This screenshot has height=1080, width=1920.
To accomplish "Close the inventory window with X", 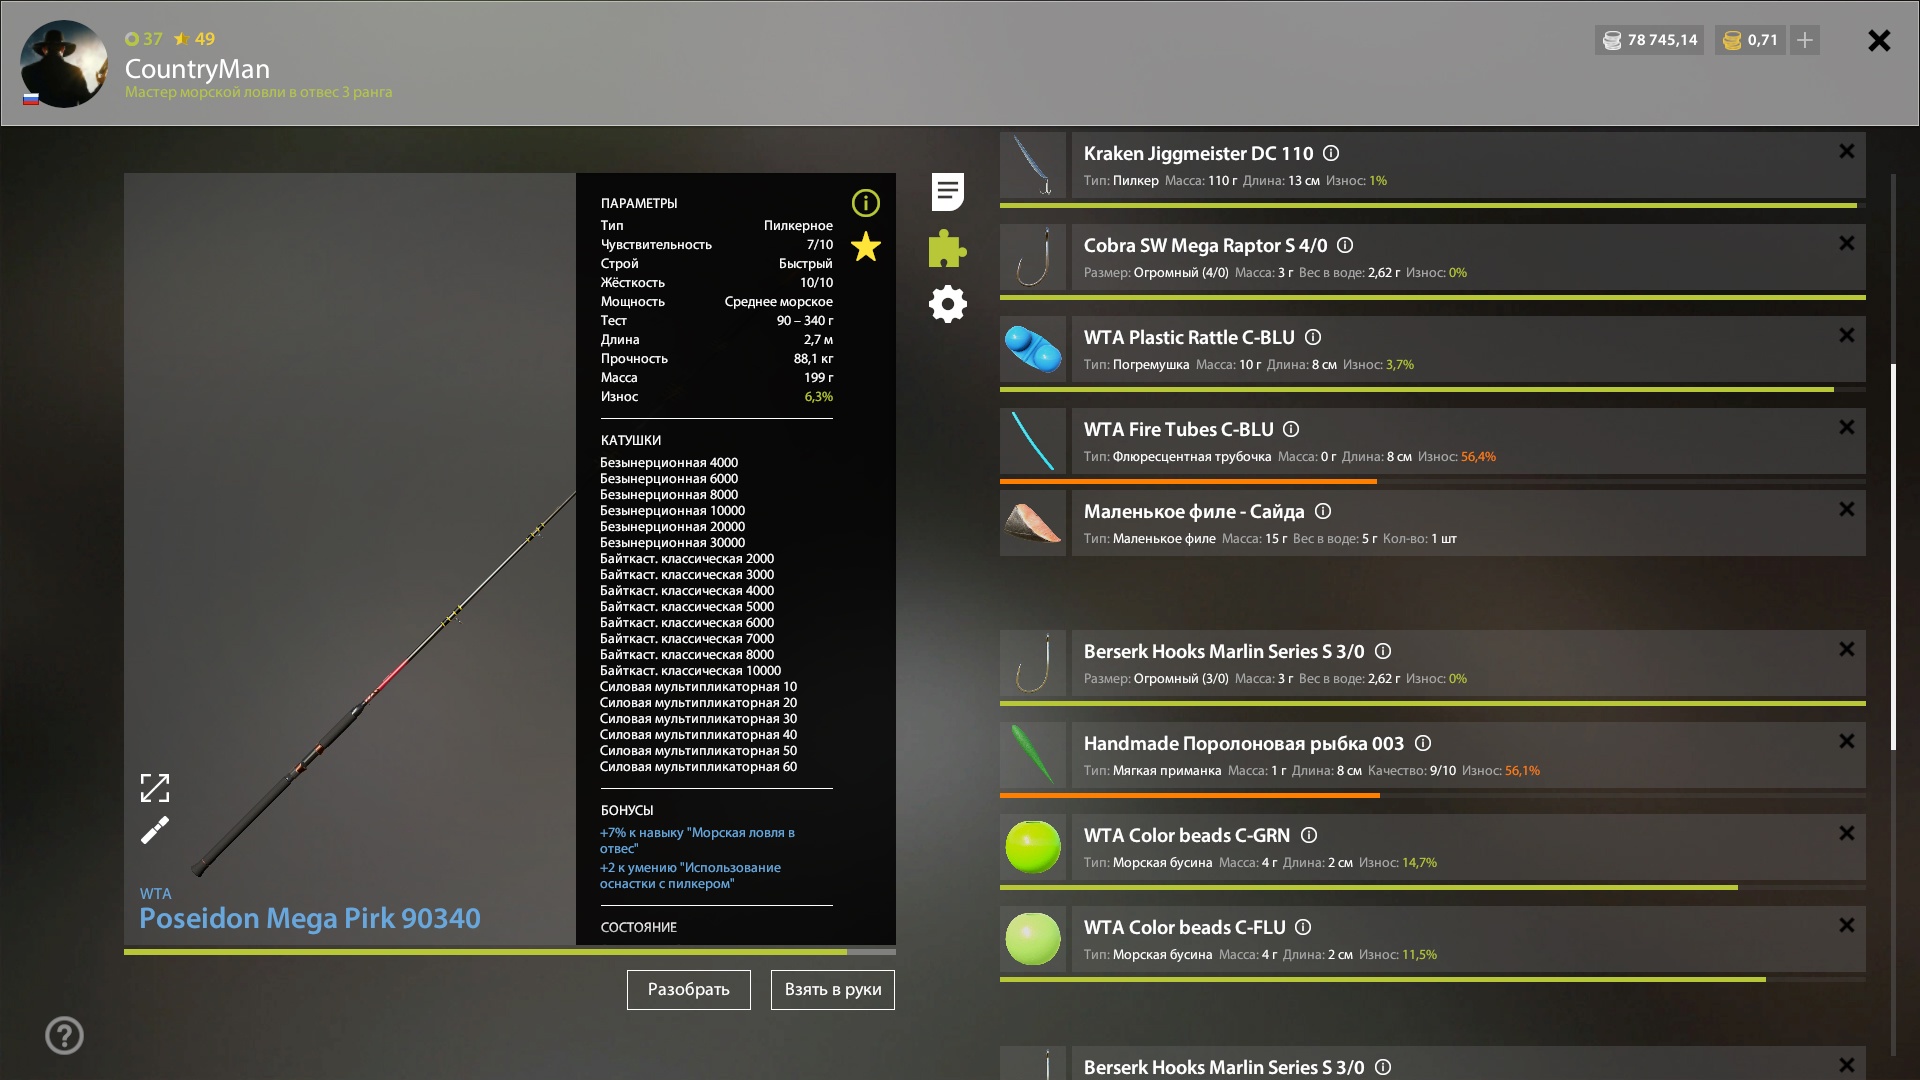I will [x=1879, y=40].
